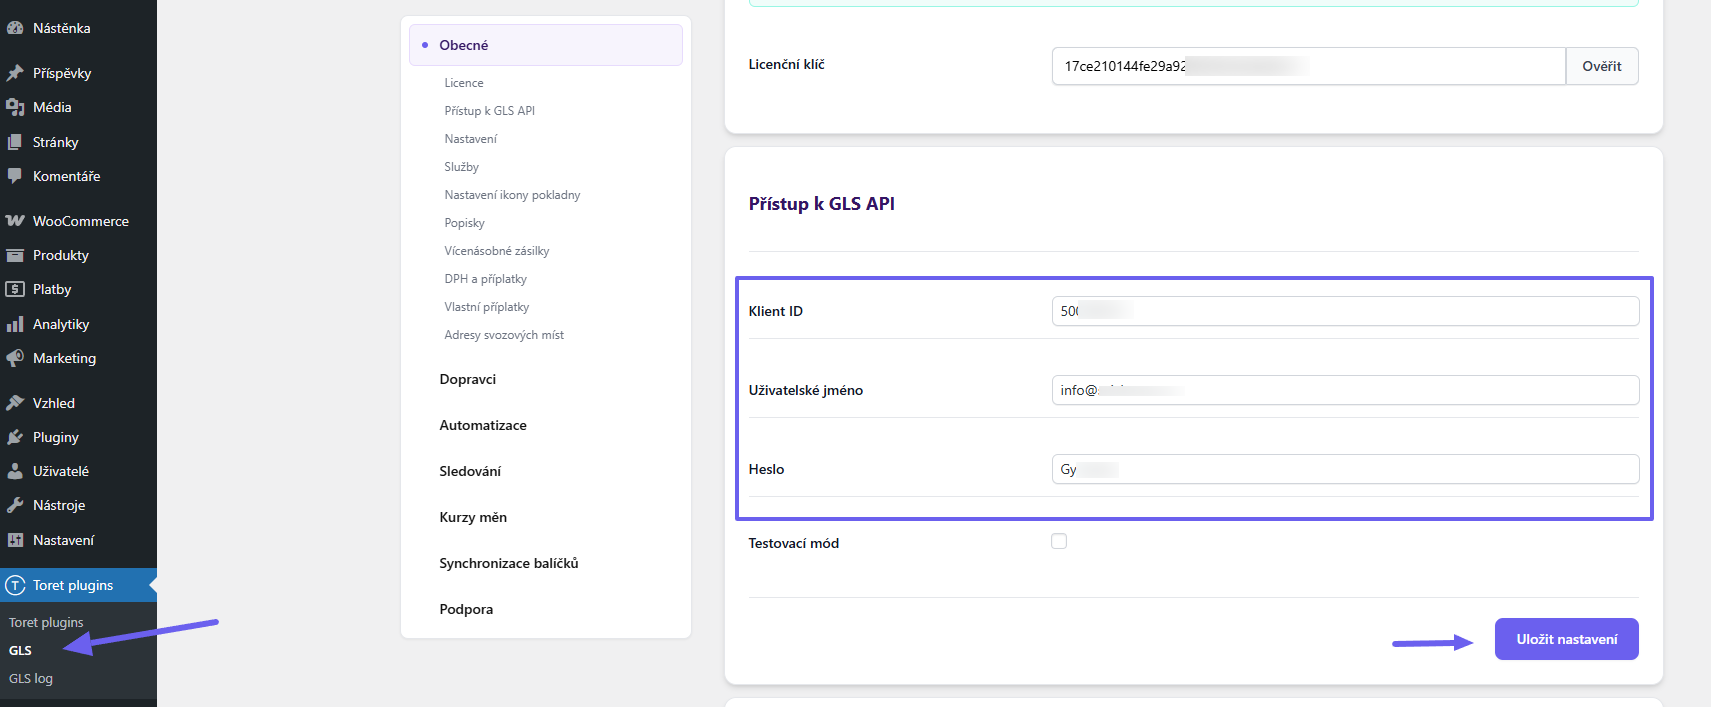Click the Heslo input field
This screenshot has width=1711, height=707.
[1346, 469]
